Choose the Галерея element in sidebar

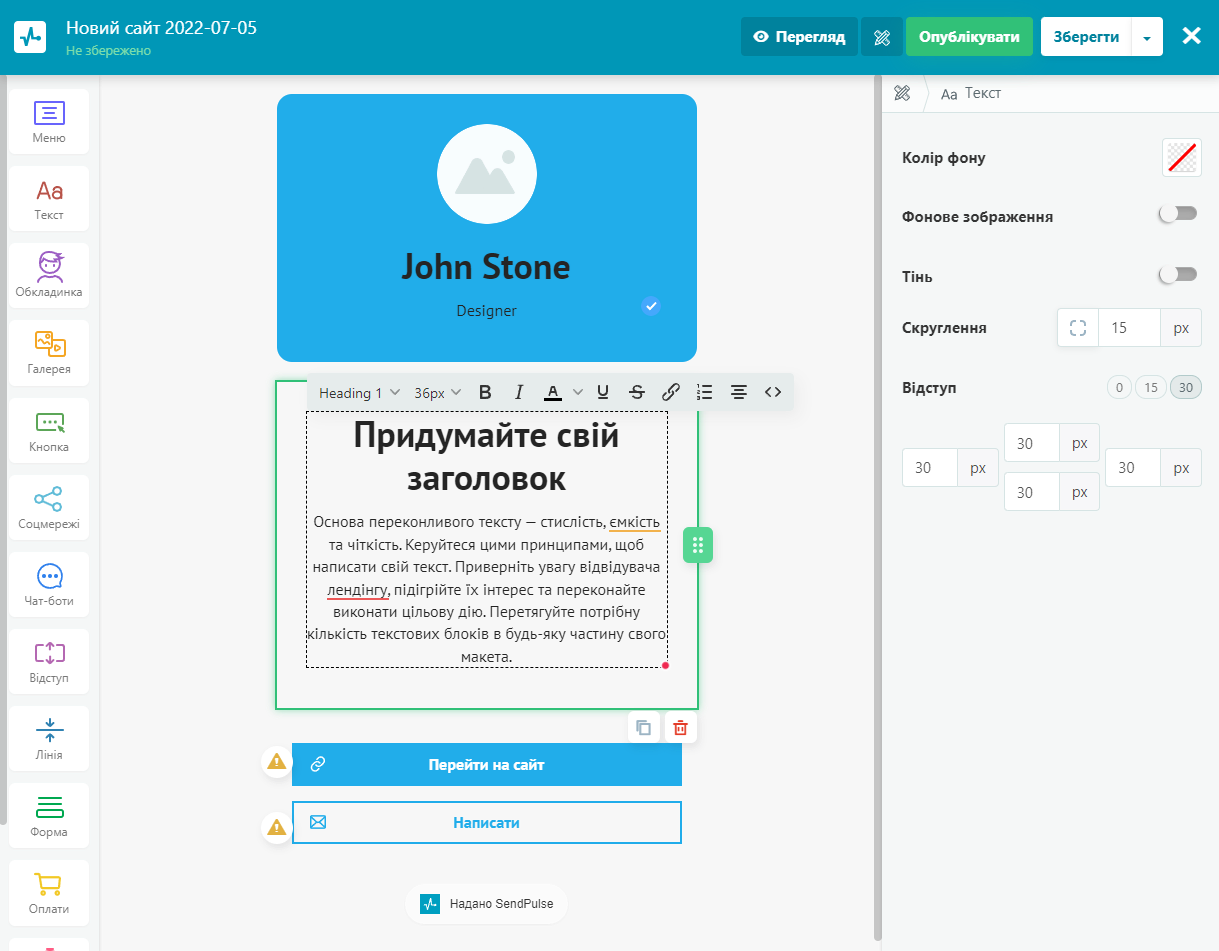(49, 353)
